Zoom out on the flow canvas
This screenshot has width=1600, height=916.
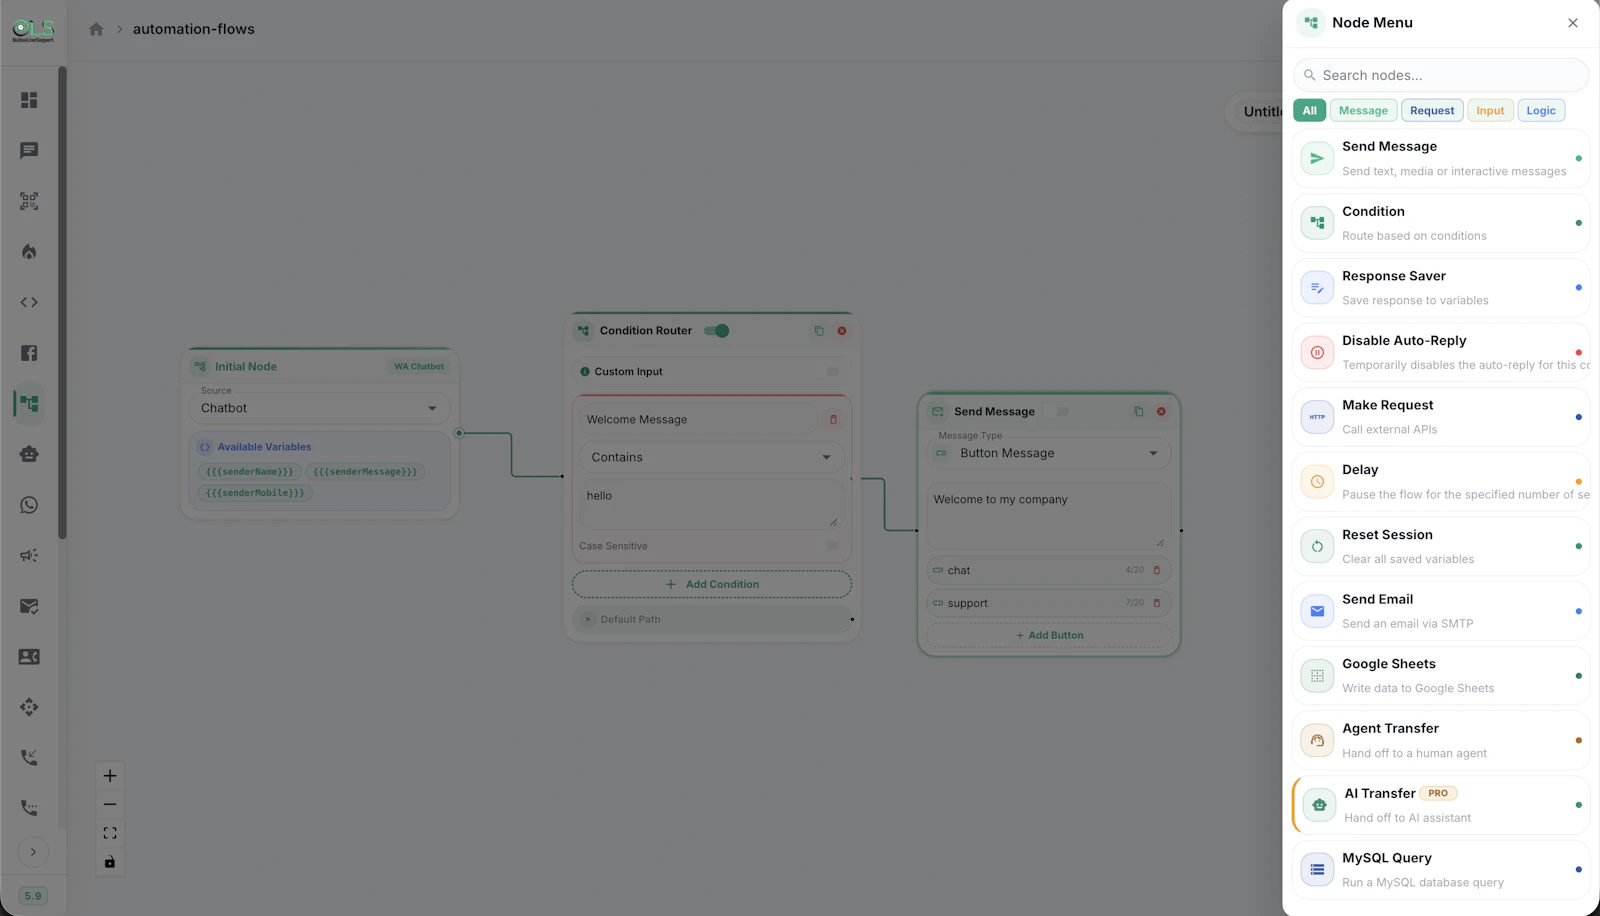coord(110,804)
